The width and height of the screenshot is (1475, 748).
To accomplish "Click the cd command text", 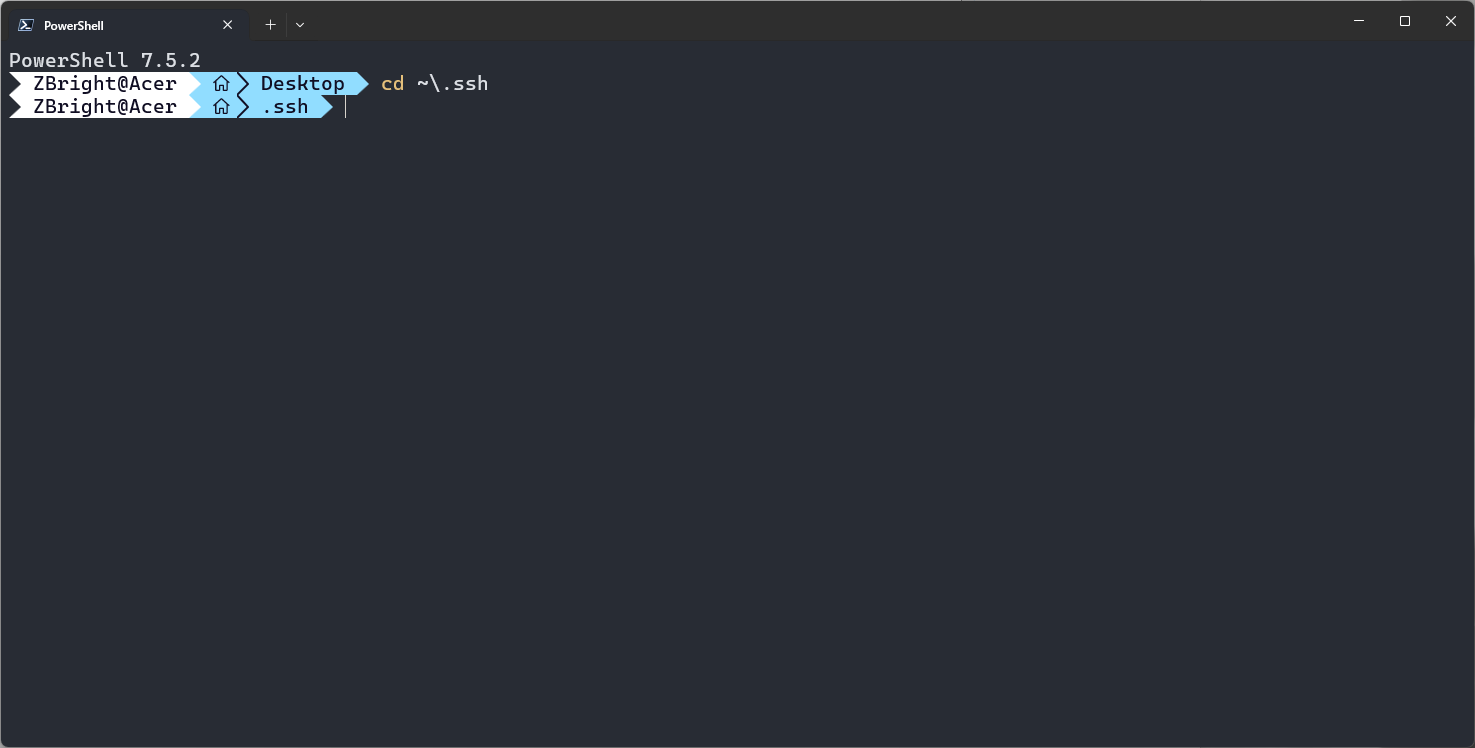I will tap(393, 84).
